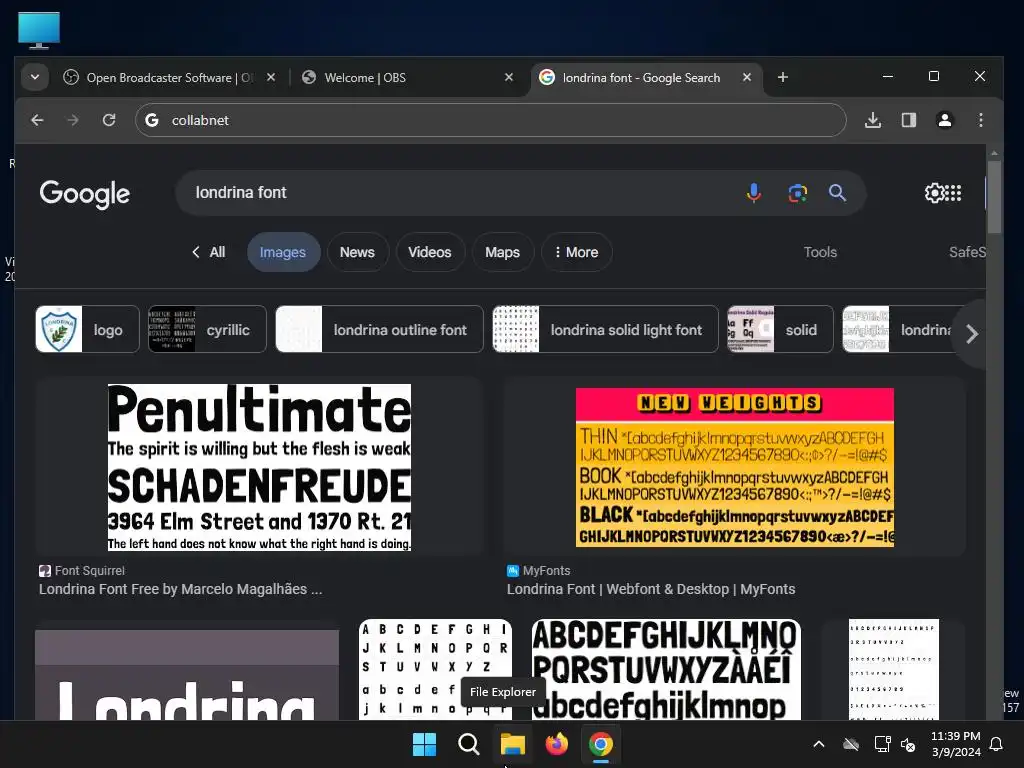Reload the current page
Viewport: 1024px width, 768px height.
[x=109, y=120]
